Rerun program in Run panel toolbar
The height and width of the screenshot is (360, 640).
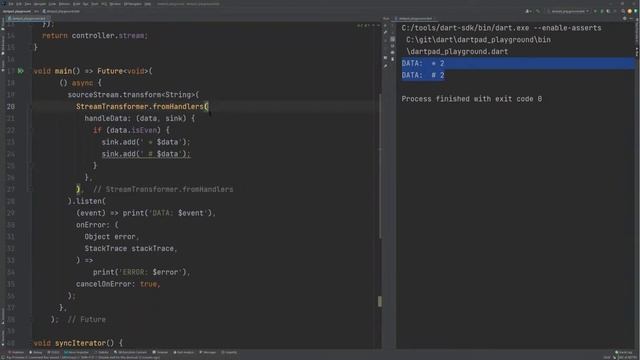pyautogui.click(x=385, y=25)
